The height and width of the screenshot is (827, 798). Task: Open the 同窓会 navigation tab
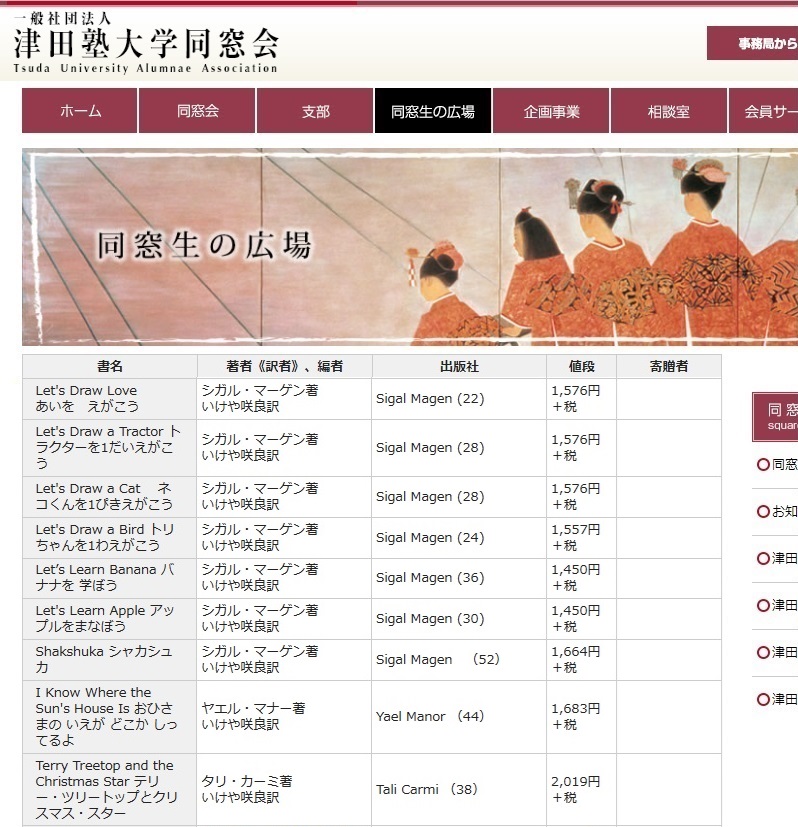tap(197, 111)
